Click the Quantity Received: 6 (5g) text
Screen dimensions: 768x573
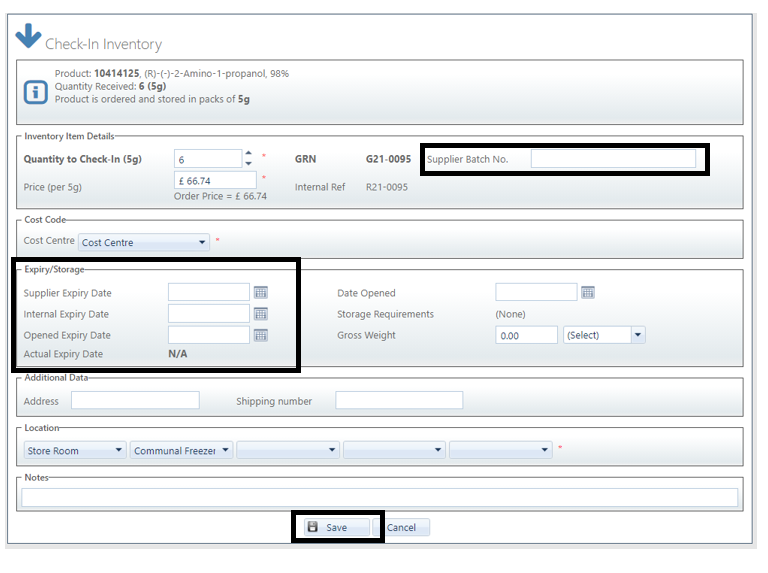click(x=110, y=86)
